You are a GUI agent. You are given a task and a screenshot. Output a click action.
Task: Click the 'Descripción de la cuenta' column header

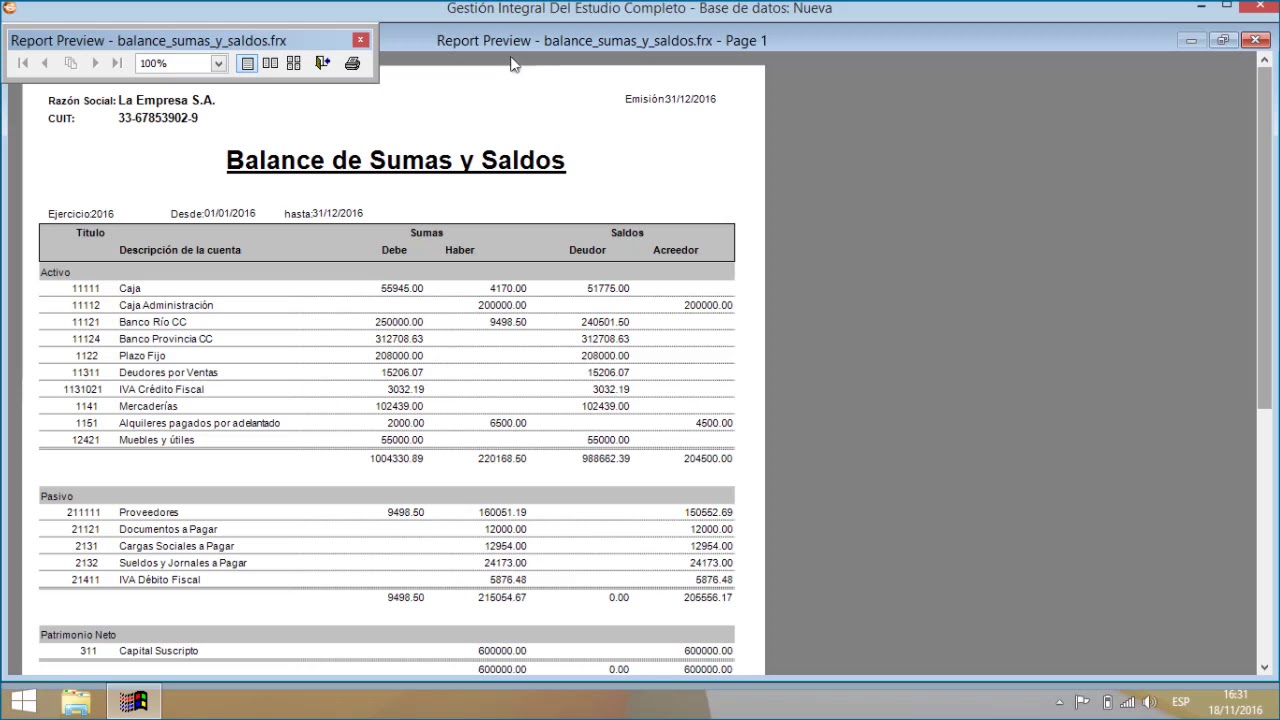tap(180, 250)
